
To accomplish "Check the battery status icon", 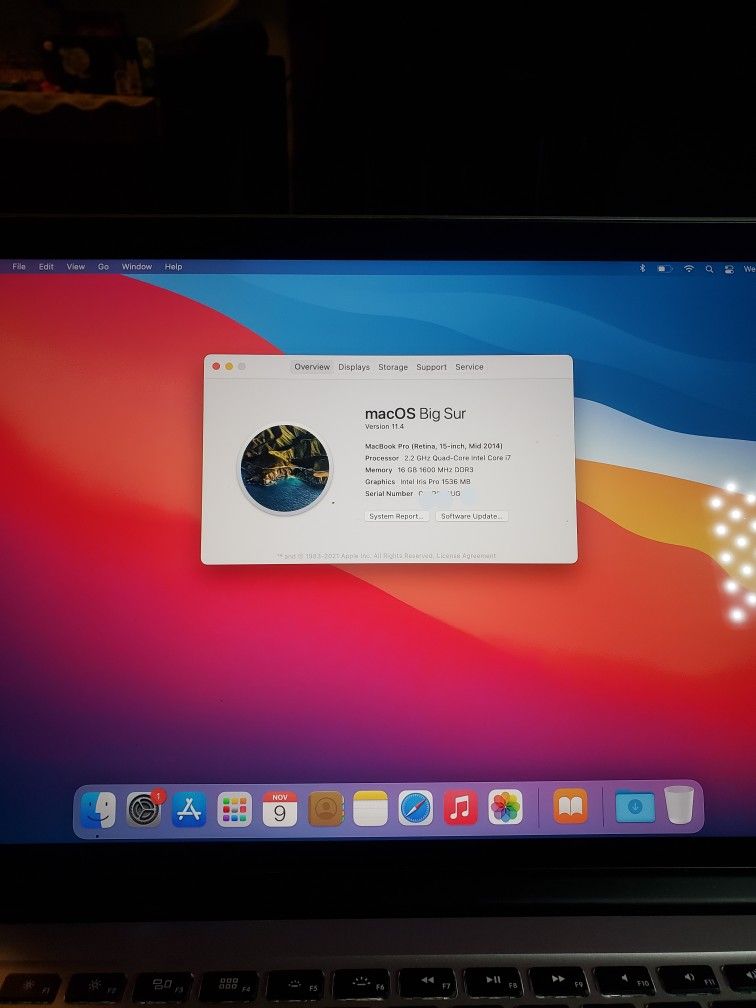I will pos(664,269).
